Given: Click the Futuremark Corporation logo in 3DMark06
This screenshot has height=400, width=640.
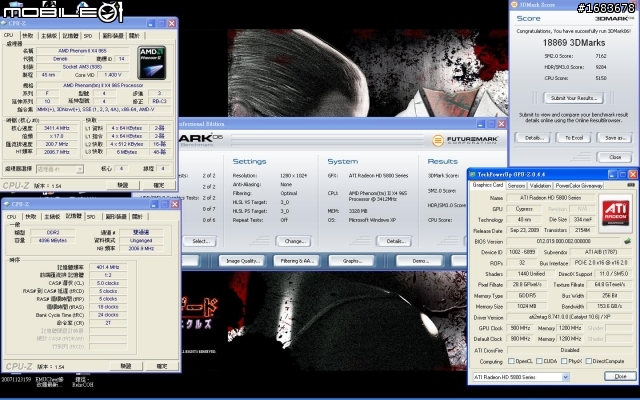Looking at the screenshot, I should click(465, 140).
